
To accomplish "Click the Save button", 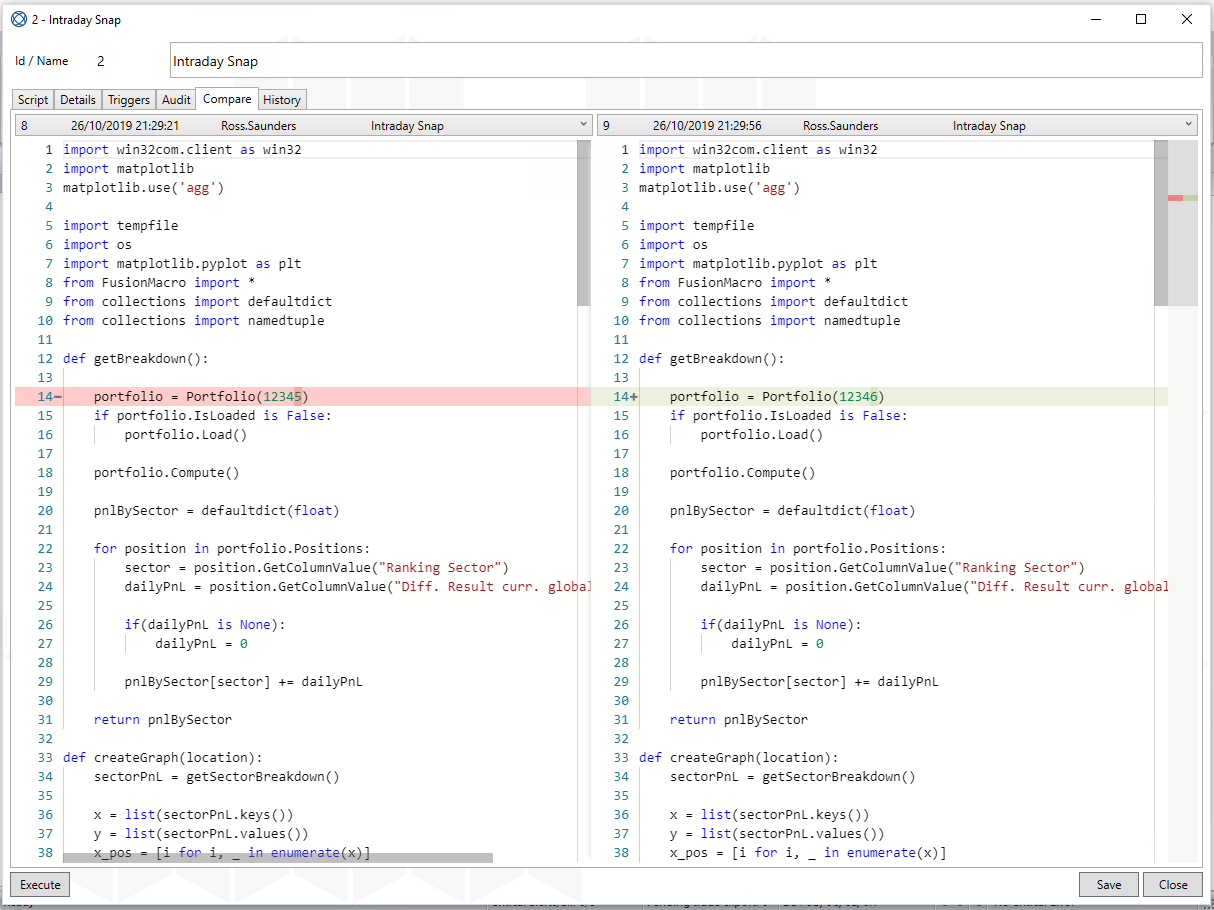I will [1109, 884].
